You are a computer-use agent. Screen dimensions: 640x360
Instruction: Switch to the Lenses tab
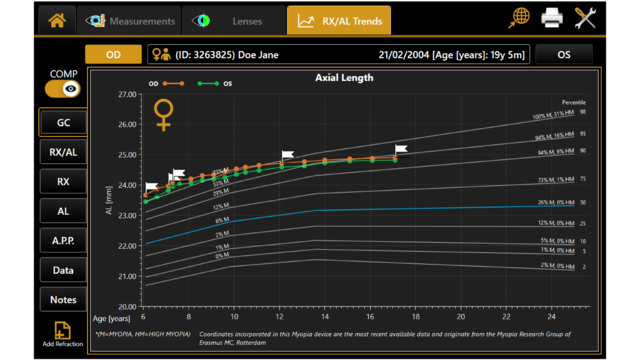click(234, 20)
